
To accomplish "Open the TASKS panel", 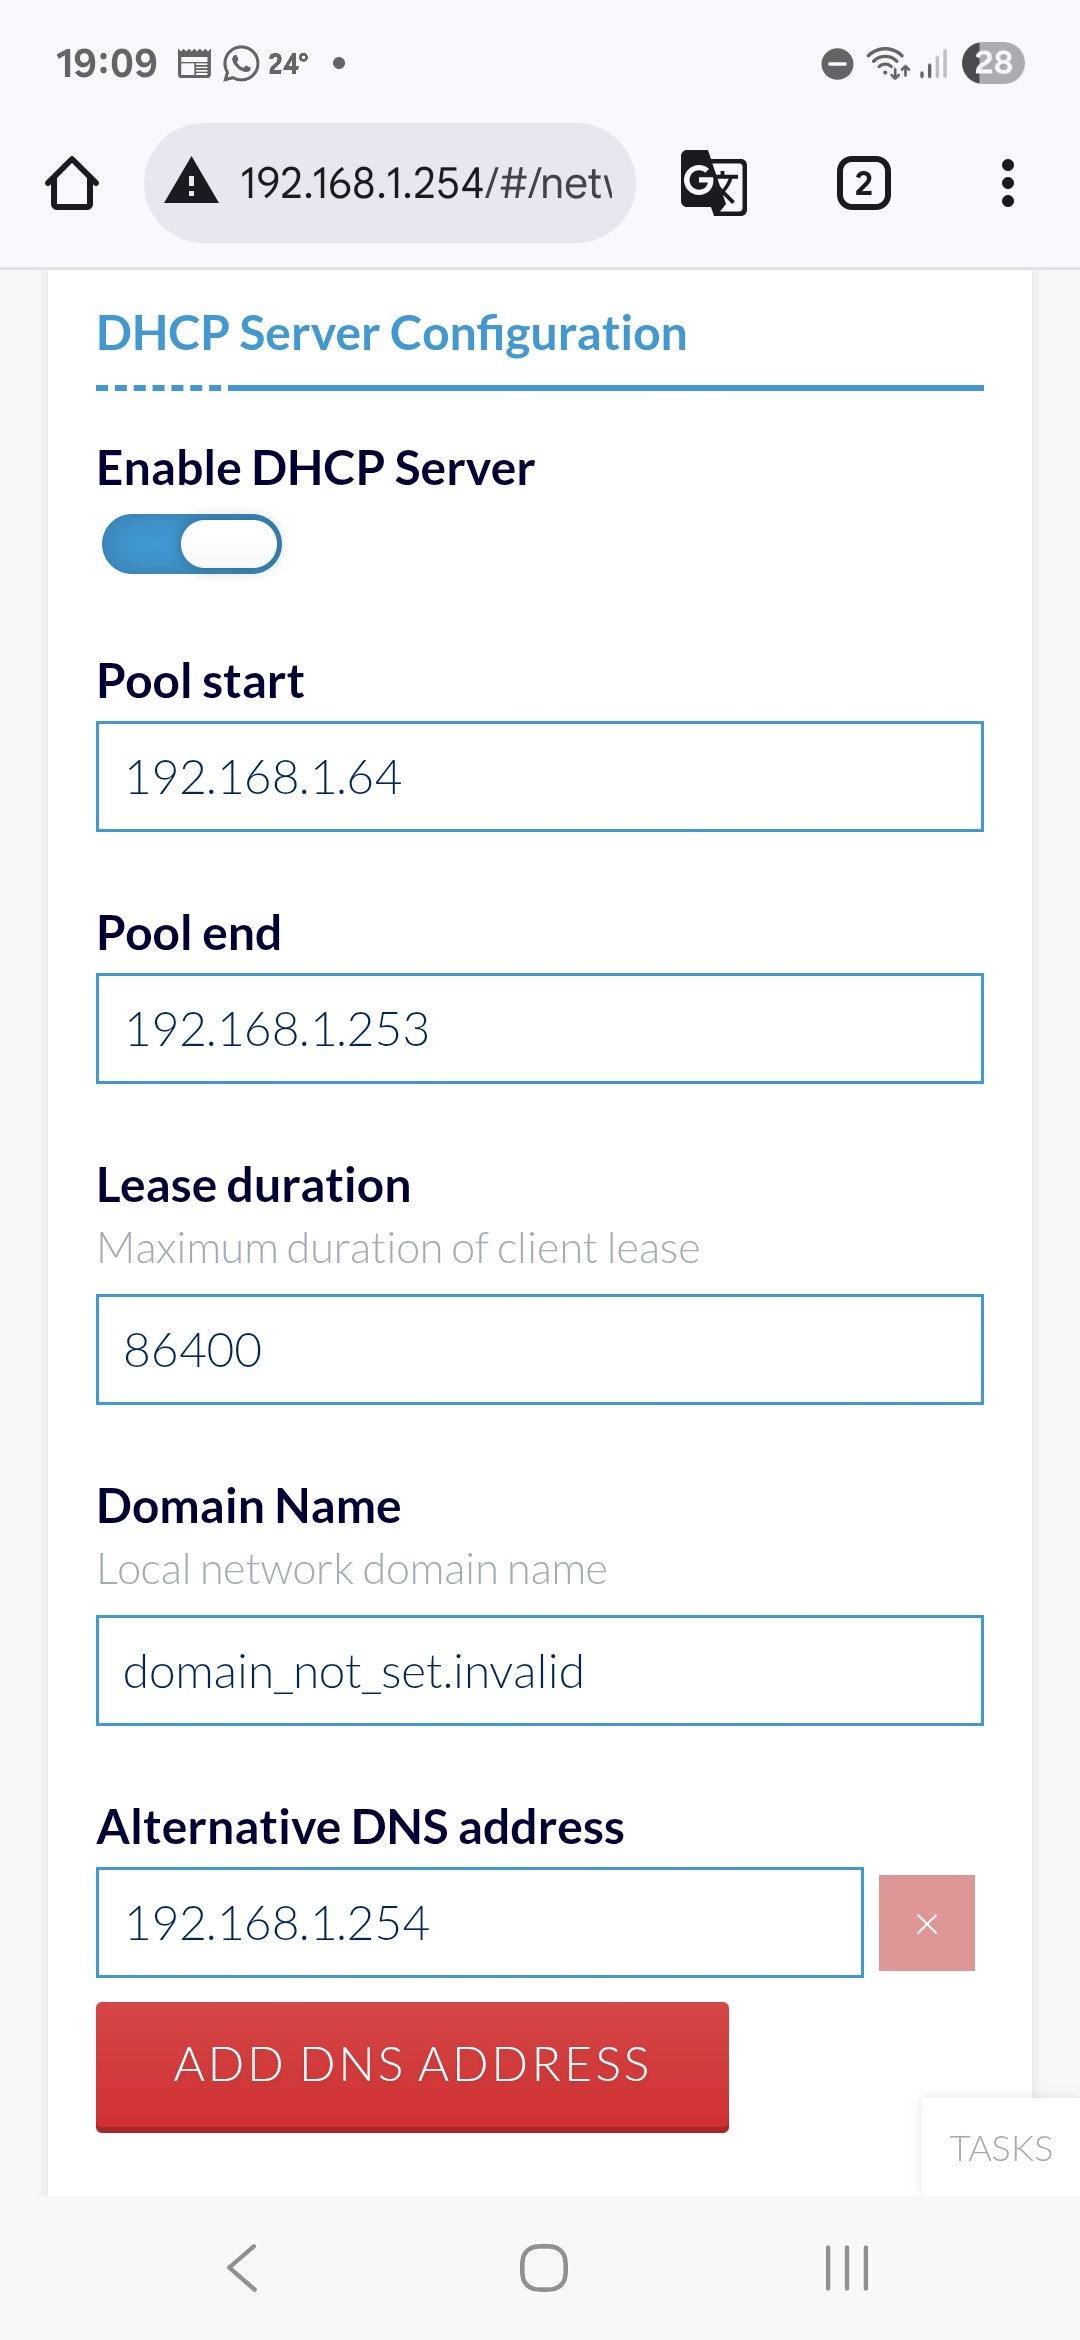I will (x=1000, y=2148).
